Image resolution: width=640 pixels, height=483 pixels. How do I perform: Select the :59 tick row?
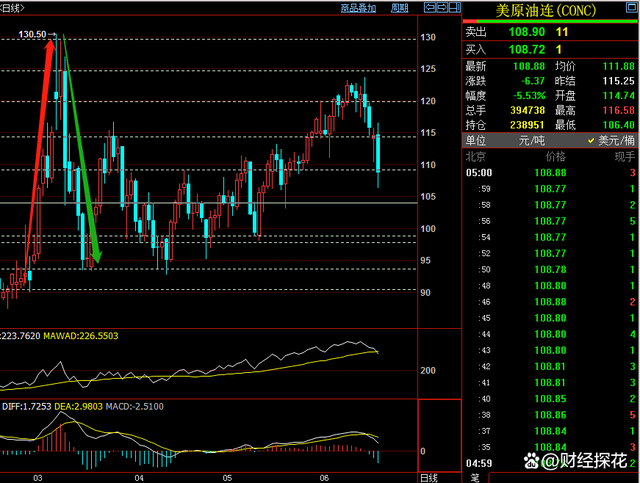point(551,189)
